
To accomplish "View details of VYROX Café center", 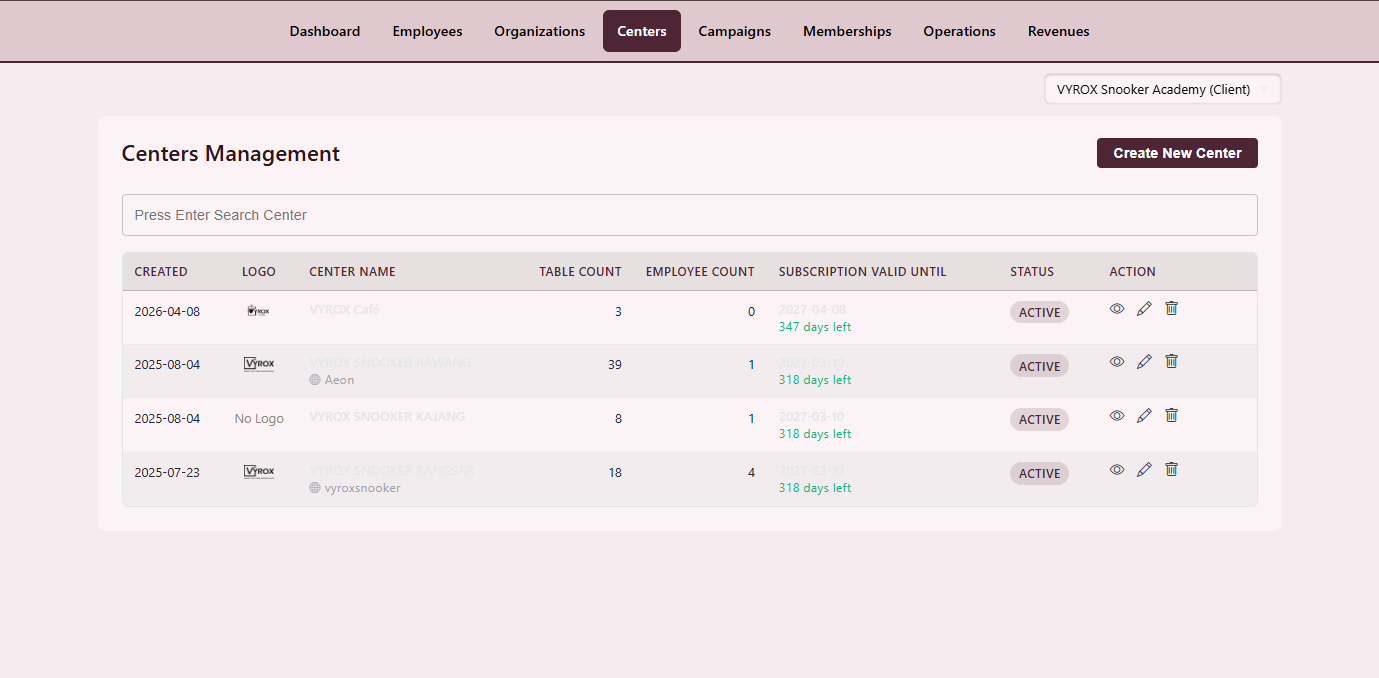I will coord(1117,308).
